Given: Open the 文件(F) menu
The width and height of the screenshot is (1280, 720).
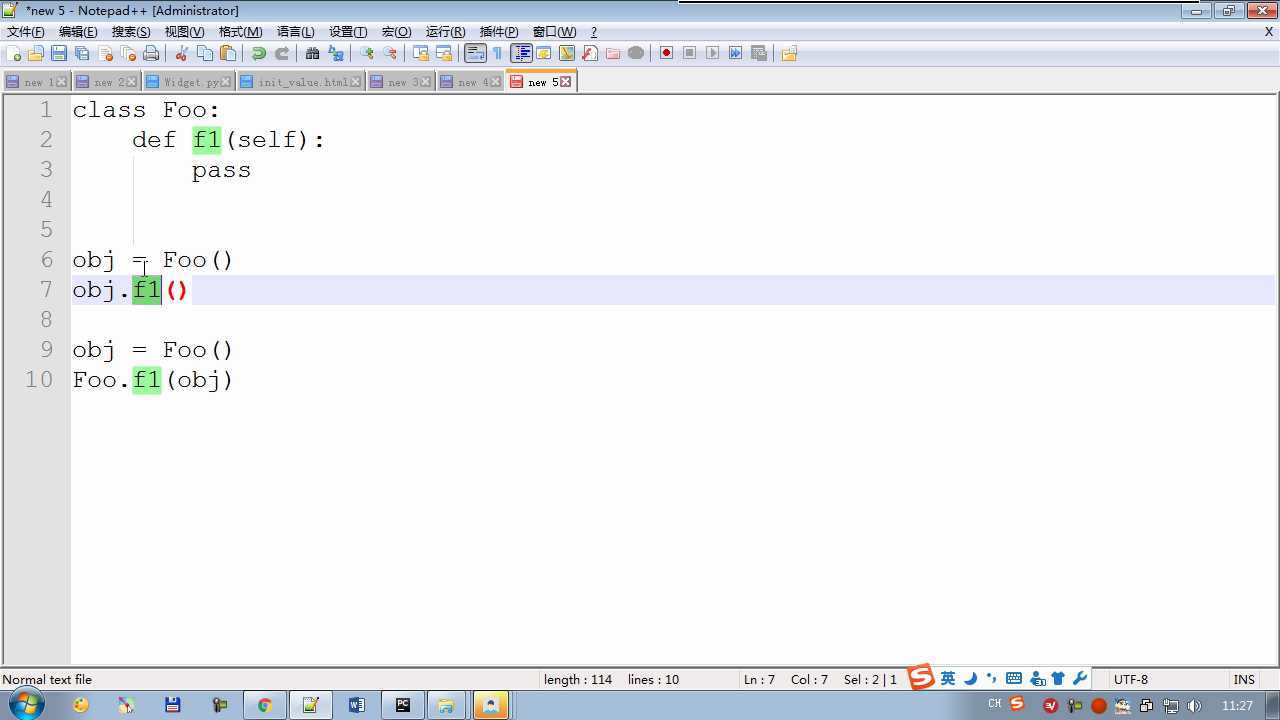Looking at the screenshot, I should pyautogui.click(x=25, y=32).
